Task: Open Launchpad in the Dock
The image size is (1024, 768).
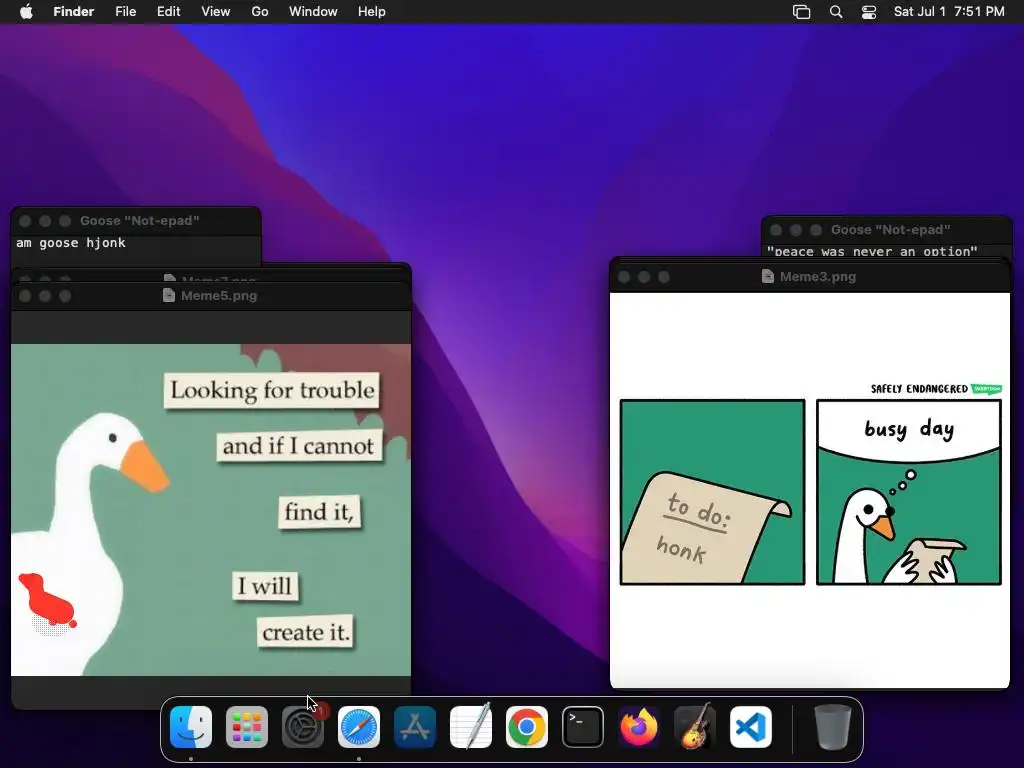Action: 247,727
